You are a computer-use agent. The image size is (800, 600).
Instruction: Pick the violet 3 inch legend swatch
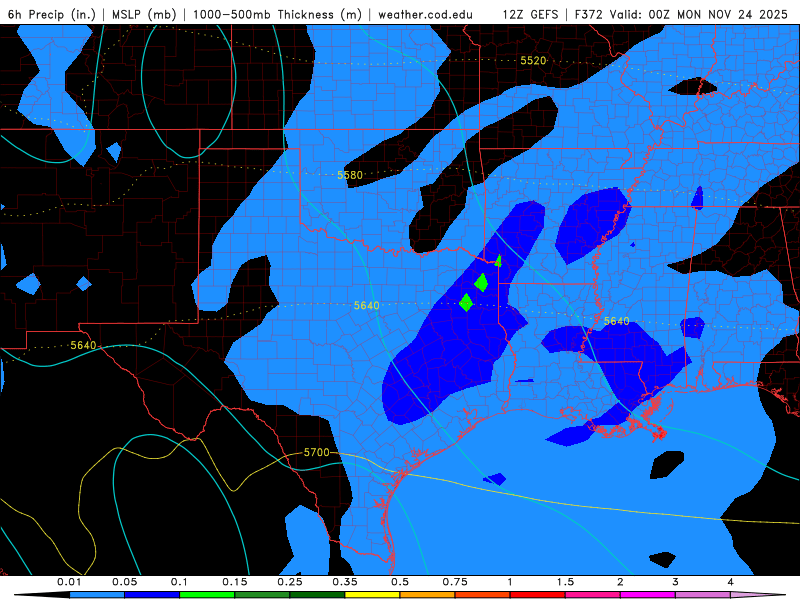(703, 595)
